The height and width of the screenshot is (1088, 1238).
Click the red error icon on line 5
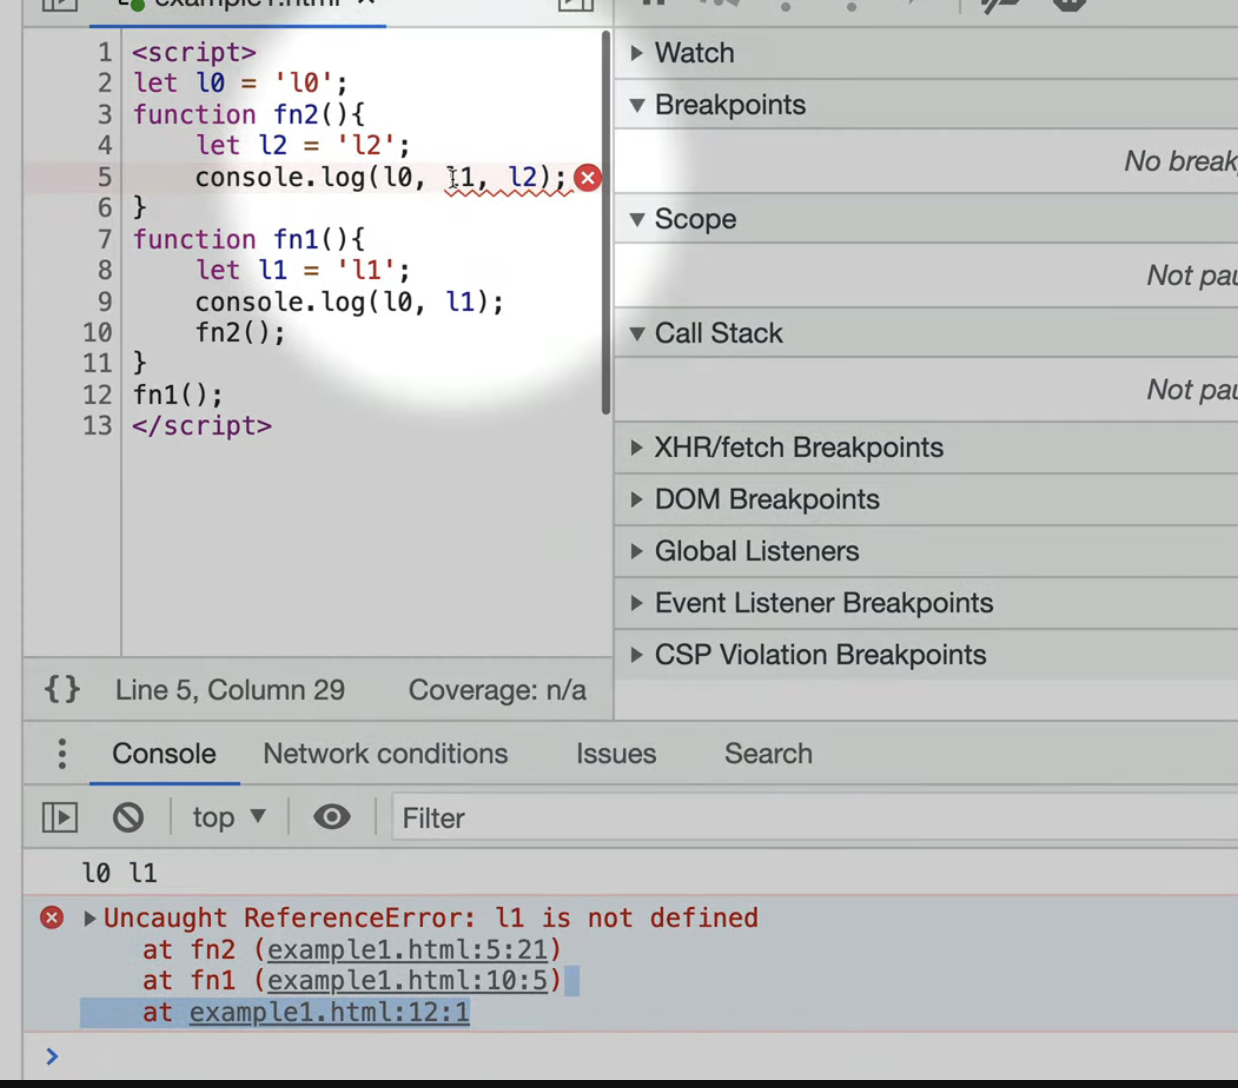click(588, 178)
